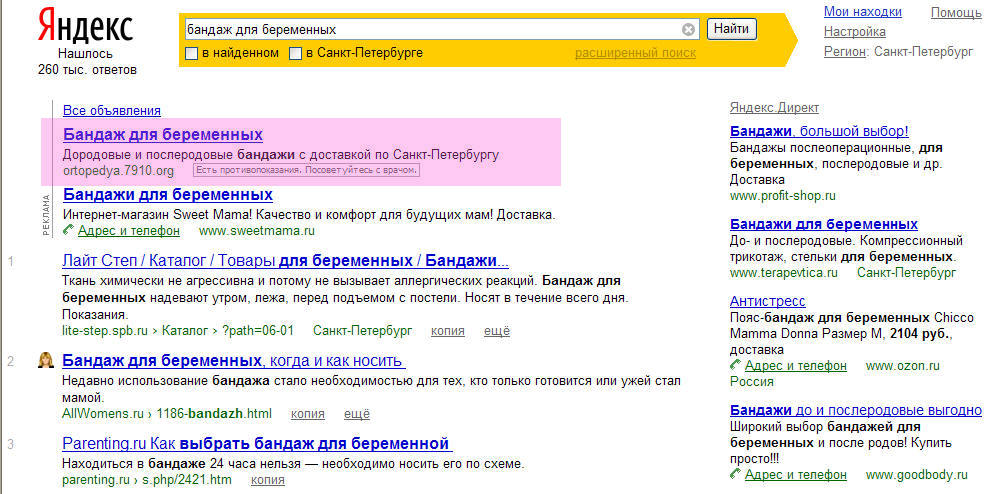Clear the search query with the X icon
Image resolution: width=997 pixels, height=494 pixels.
pyautogui.click(x=689, y=30)
